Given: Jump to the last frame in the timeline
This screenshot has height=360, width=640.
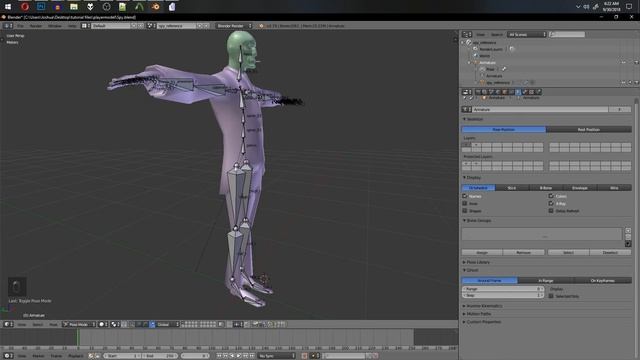Looking at the screenshot, I should [x=253, y=356].
